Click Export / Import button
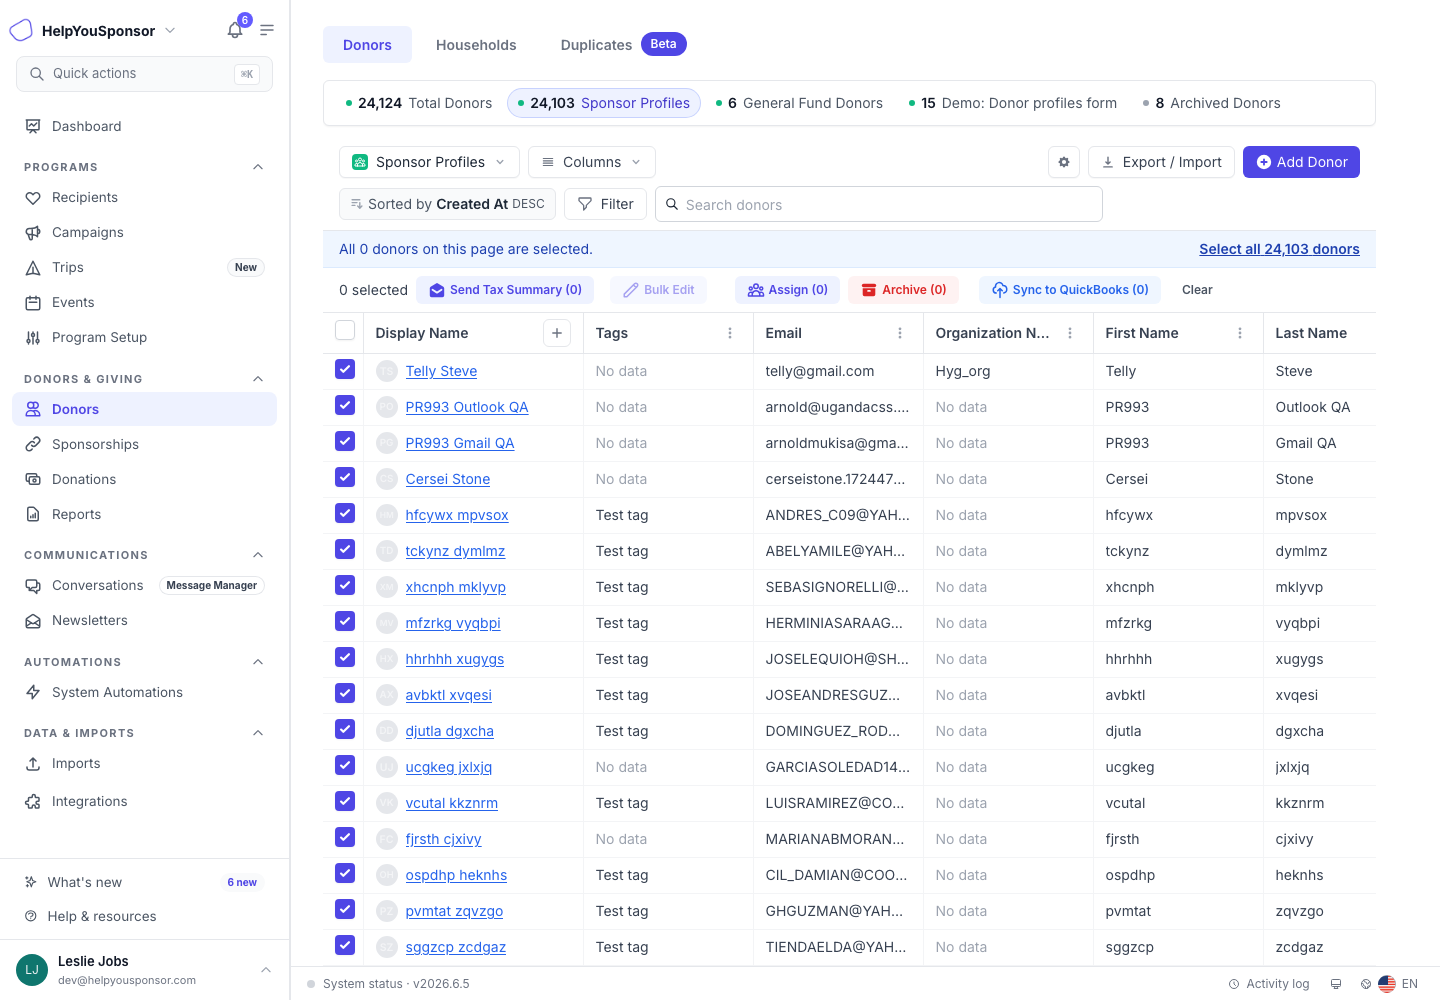The height and width of the screenshot is (1000, 1440). click(x=1161, y=162)
